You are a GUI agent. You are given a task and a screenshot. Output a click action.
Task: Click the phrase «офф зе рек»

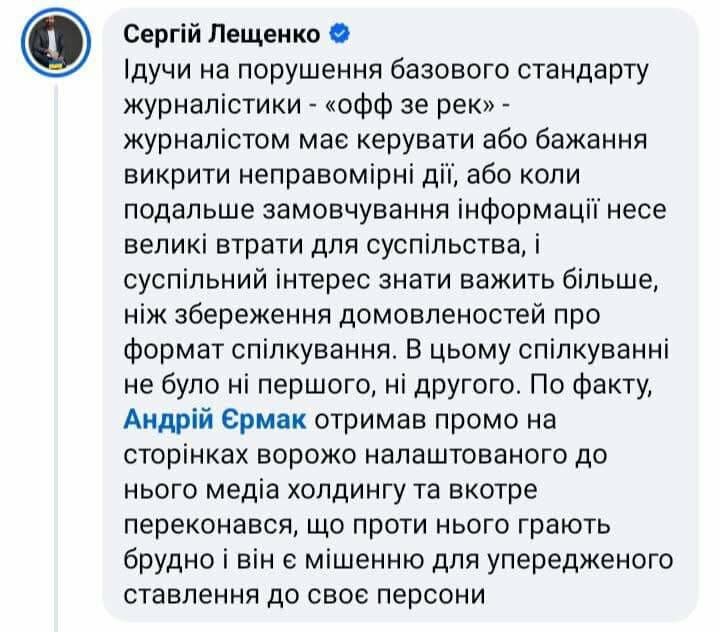click(410, 106)
